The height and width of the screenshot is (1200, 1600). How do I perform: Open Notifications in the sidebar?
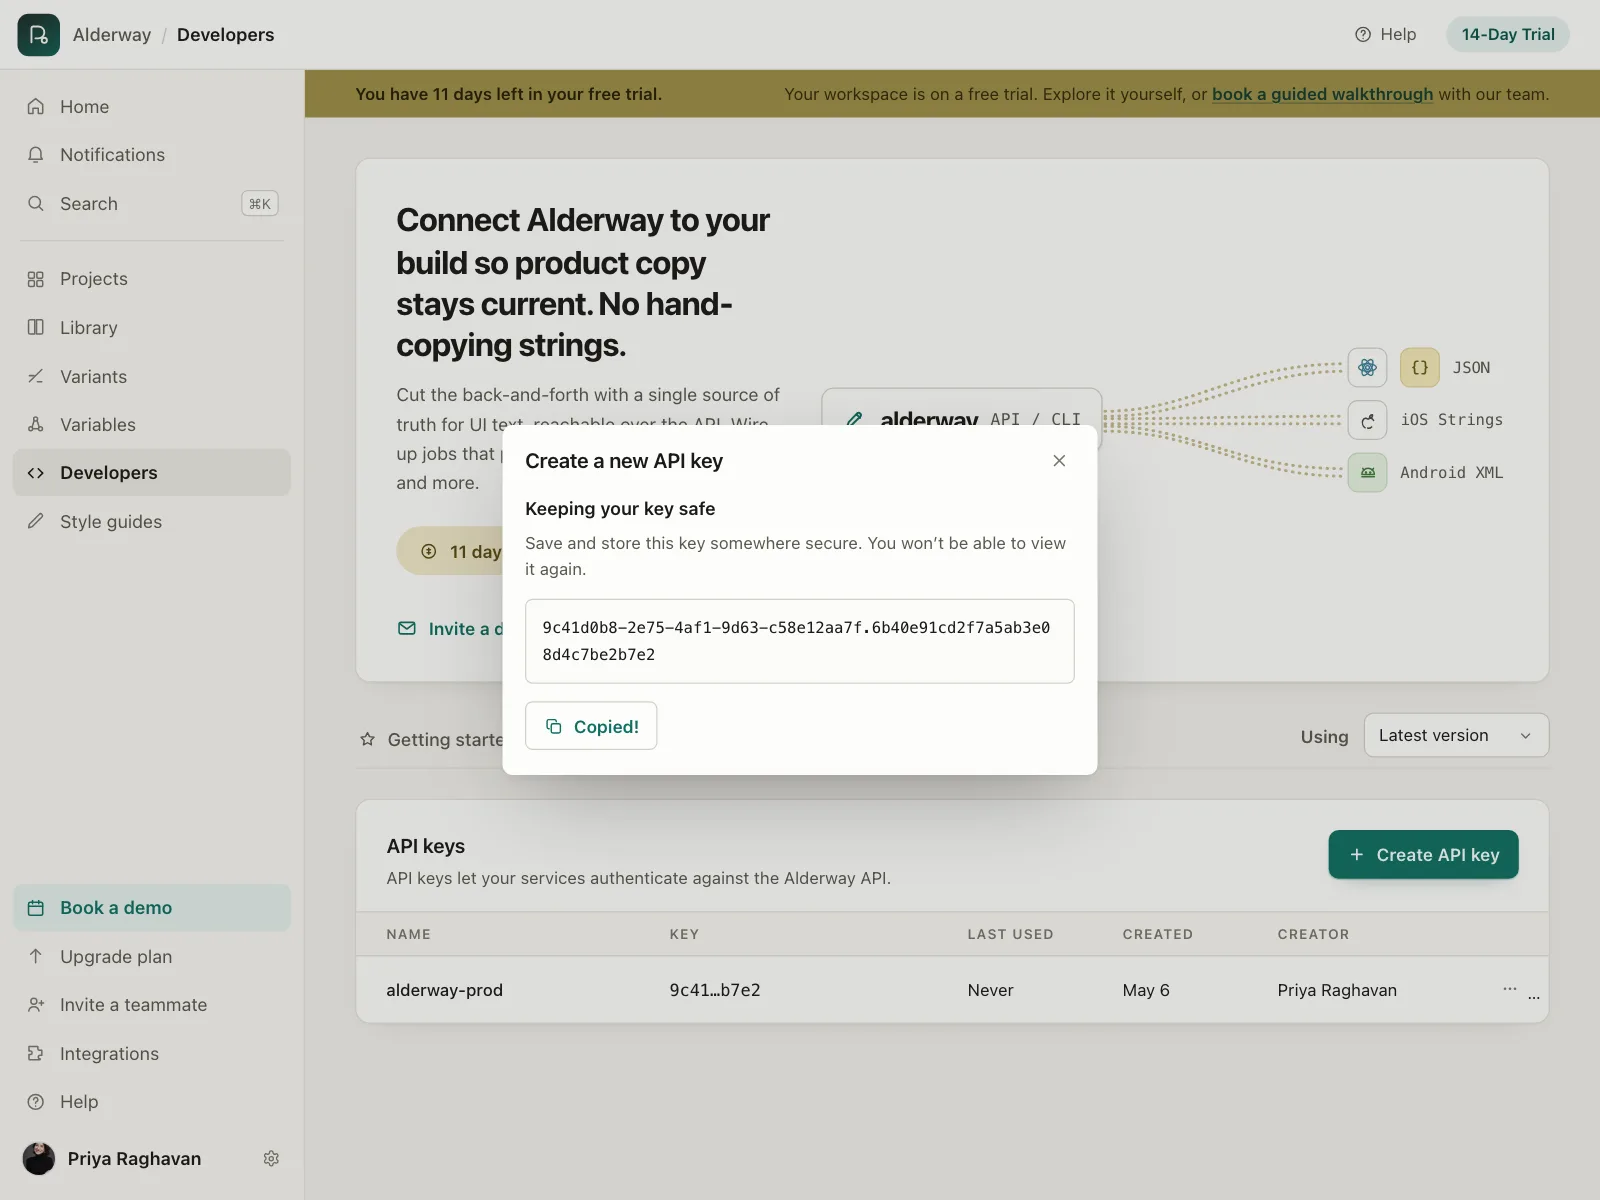click(152, 155)
